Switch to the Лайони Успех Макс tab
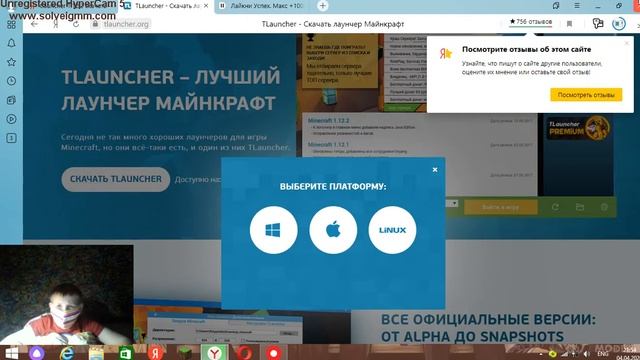 [261, 6]
